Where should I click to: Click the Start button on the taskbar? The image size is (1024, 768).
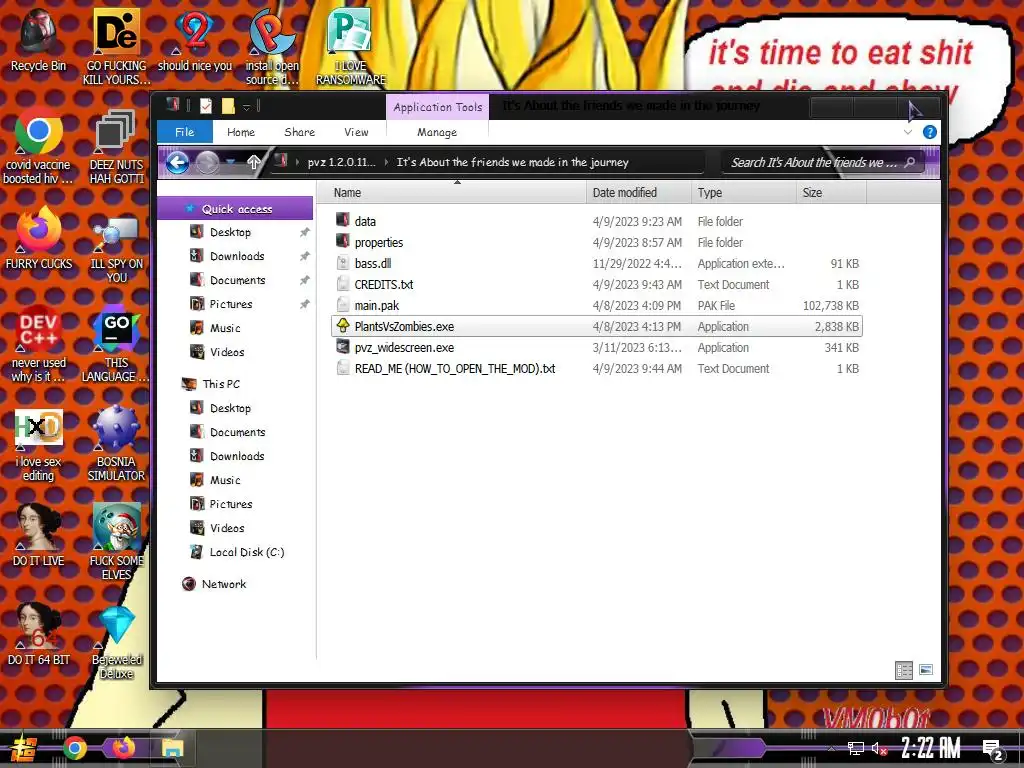[x=24, y=748]
